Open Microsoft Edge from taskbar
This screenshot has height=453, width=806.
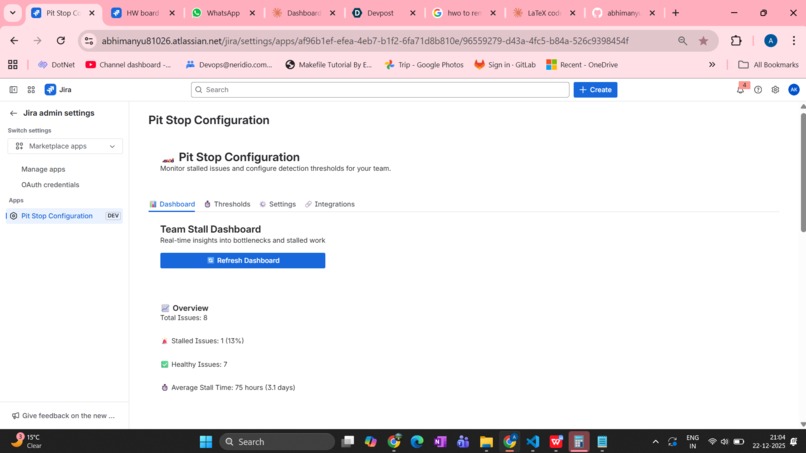(x=417, y=442)
